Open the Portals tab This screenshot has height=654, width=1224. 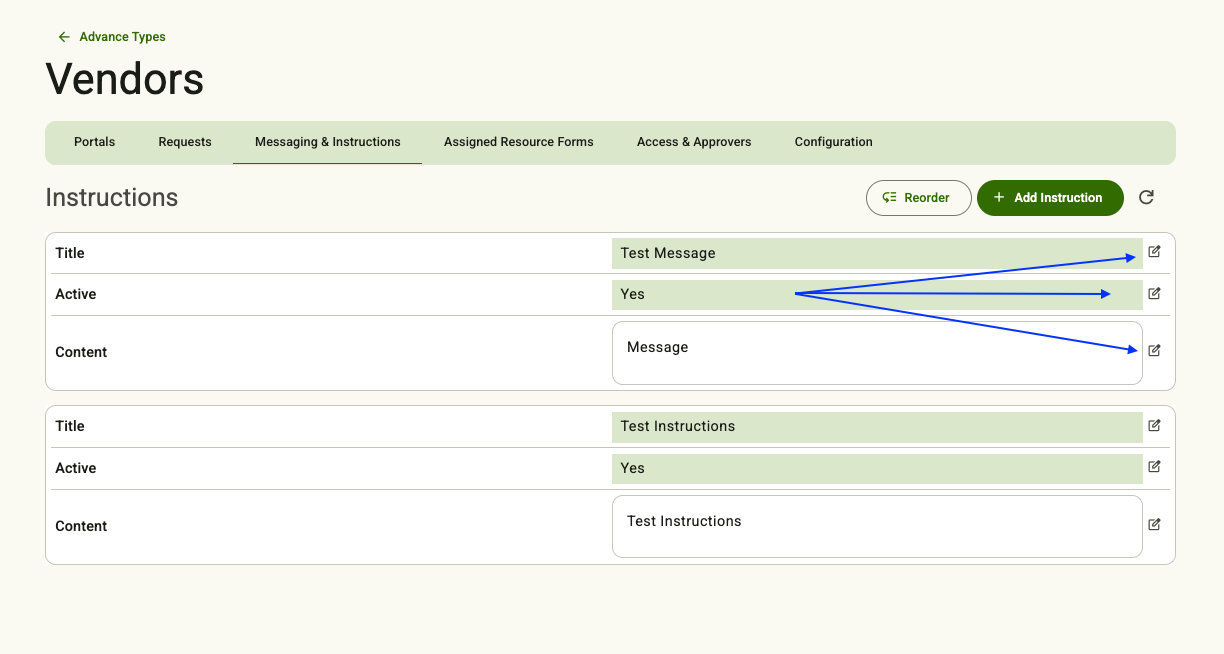click(x=94, y=142)
